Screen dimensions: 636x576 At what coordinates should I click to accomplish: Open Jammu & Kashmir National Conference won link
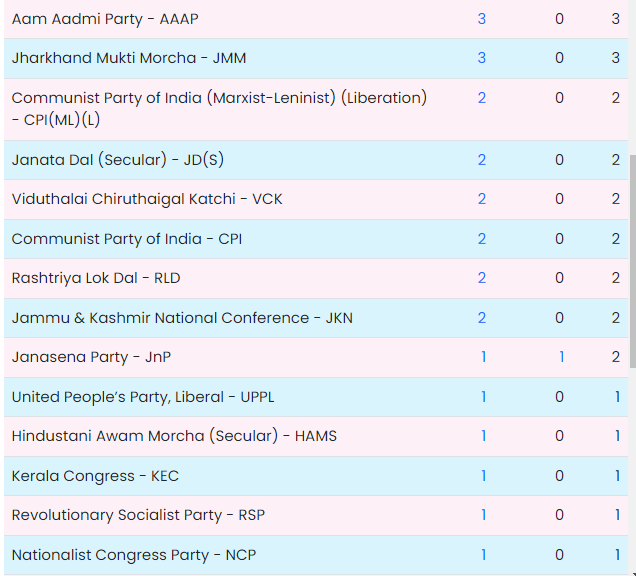click(481, 318)
